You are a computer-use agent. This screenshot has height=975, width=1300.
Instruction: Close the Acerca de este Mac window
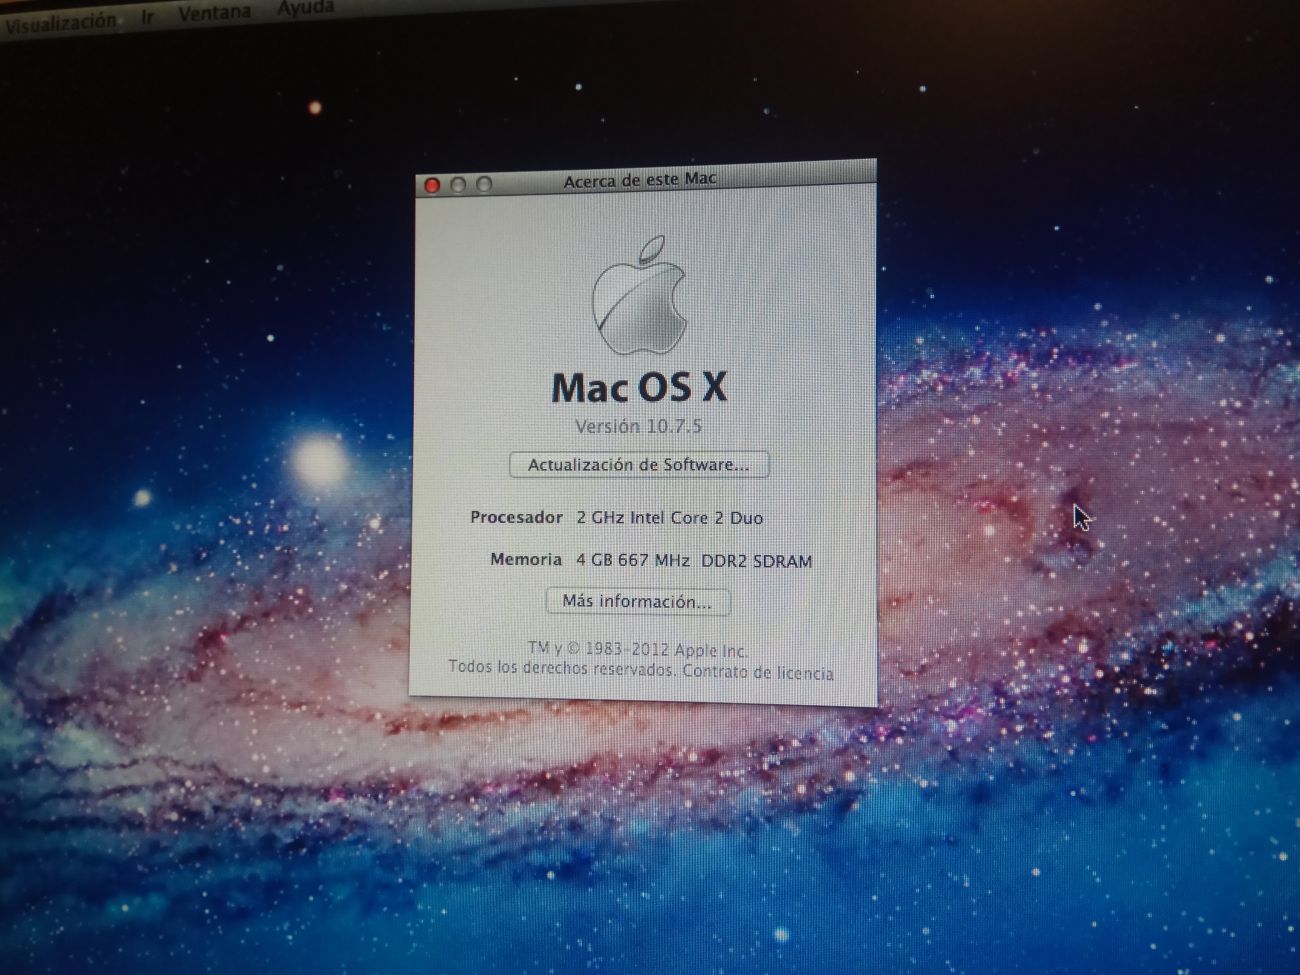433,185
